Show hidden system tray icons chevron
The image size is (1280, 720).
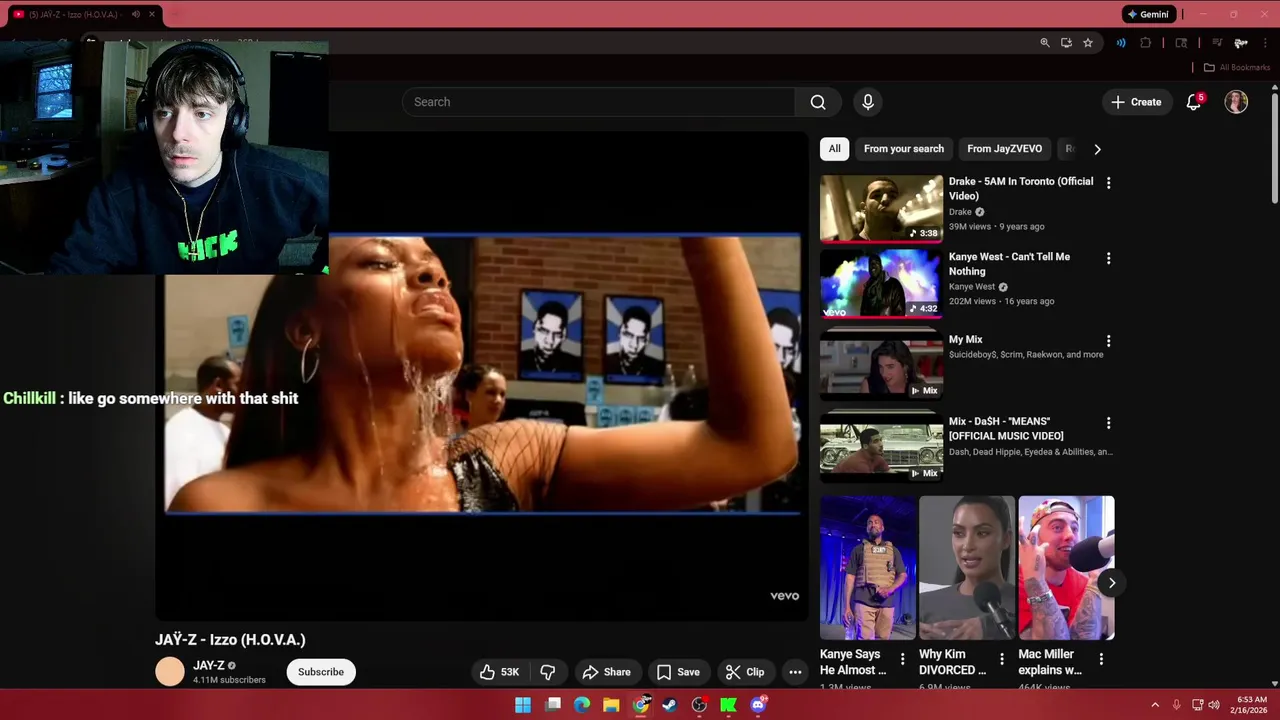pyautogui.click(x=1155, y=705)
